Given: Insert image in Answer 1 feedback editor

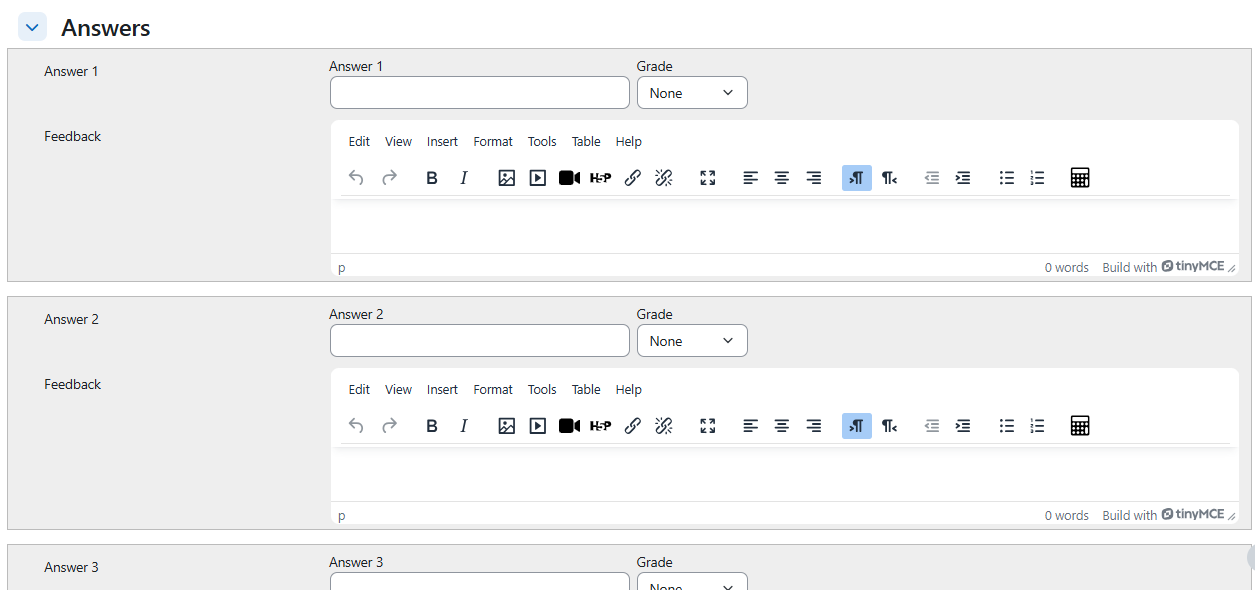Looking at the screenshot, I should click(507, 178).
